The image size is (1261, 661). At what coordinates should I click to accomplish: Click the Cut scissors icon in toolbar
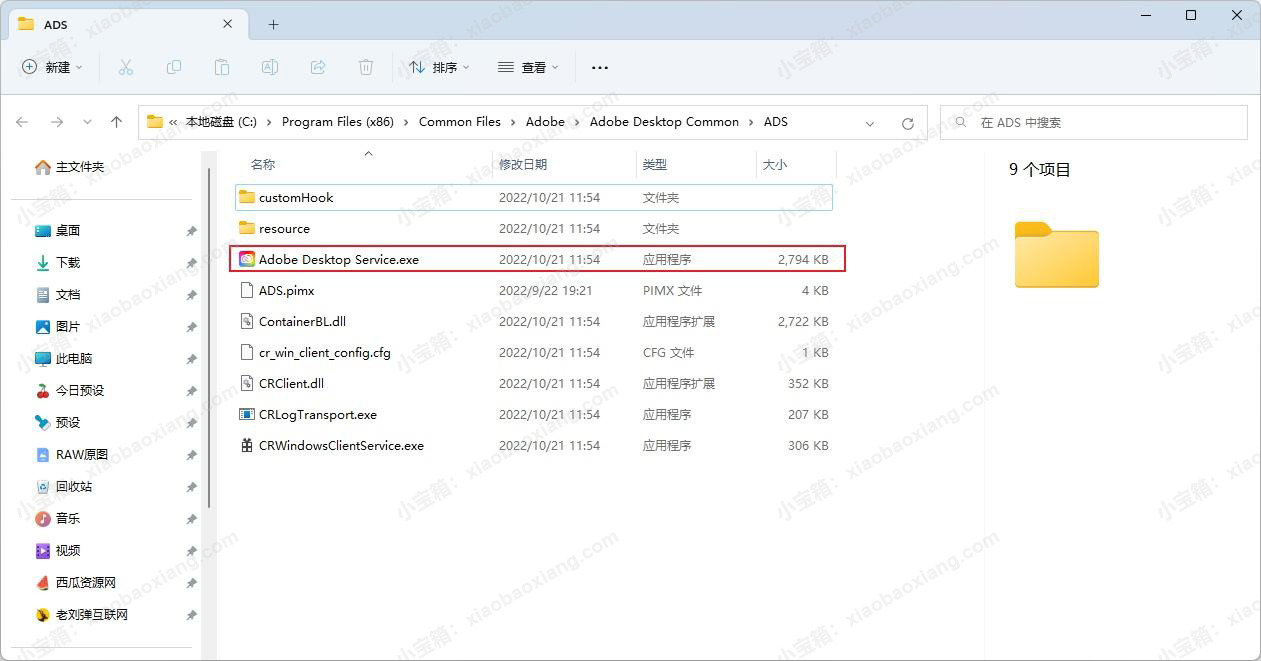point(125,67)
